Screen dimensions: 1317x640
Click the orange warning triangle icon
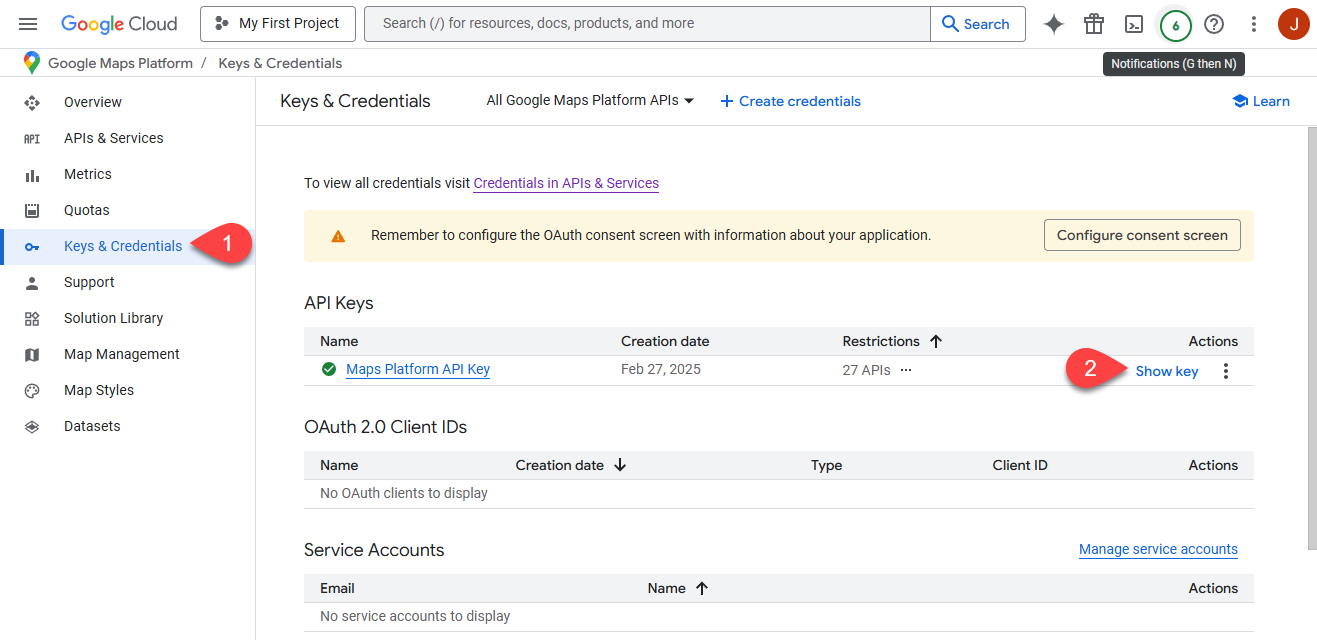338,236
